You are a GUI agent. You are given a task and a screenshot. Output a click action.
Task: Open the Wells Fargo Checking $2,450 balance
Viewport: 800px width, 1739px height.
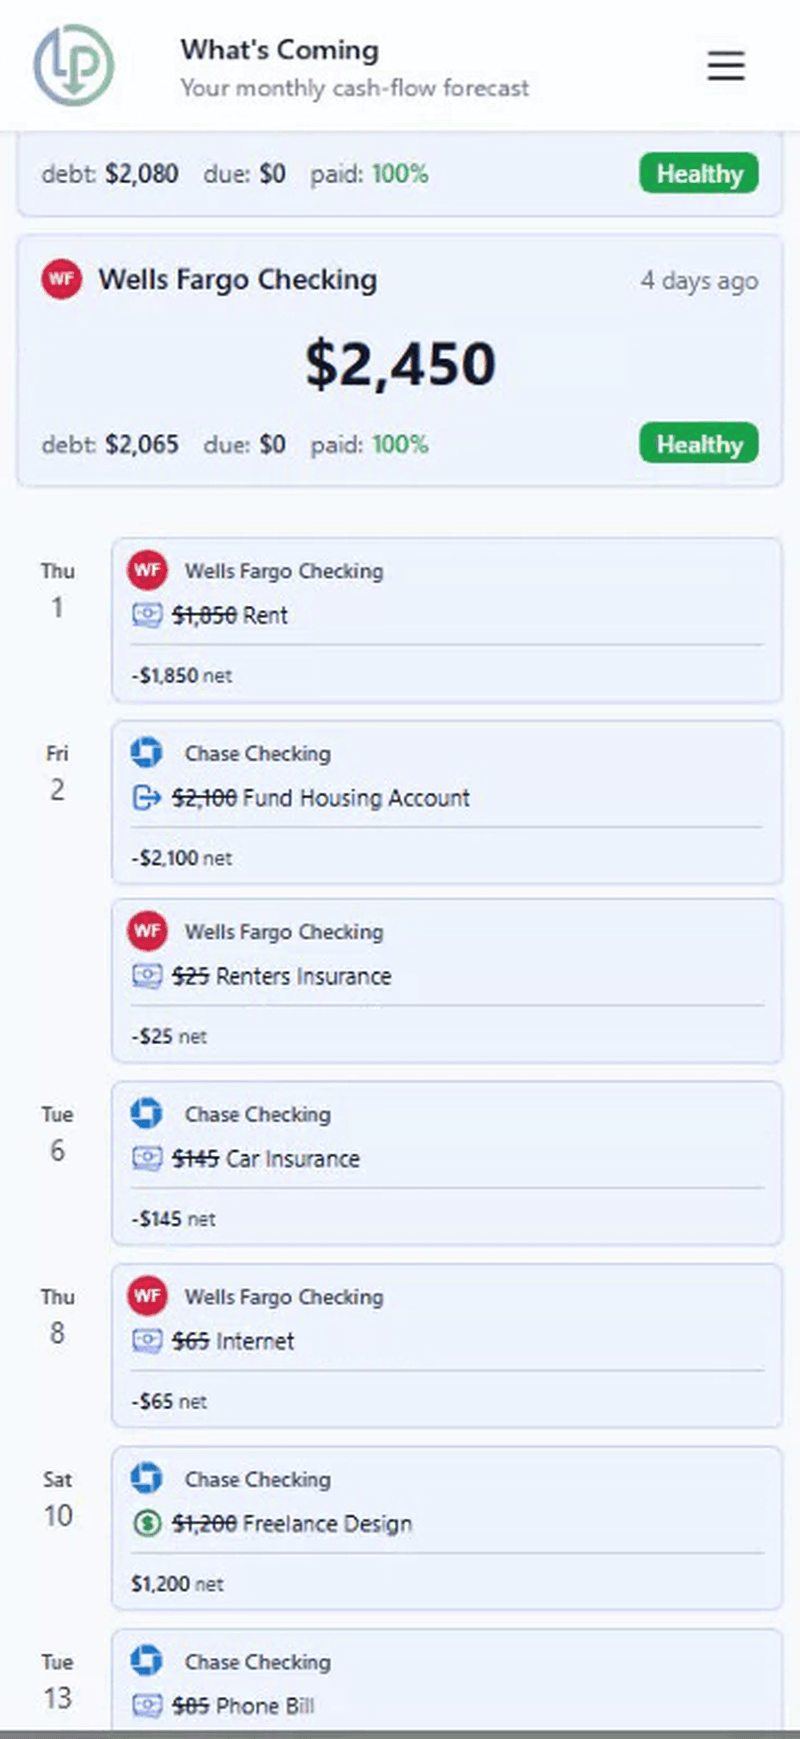[x=400, y=364]
